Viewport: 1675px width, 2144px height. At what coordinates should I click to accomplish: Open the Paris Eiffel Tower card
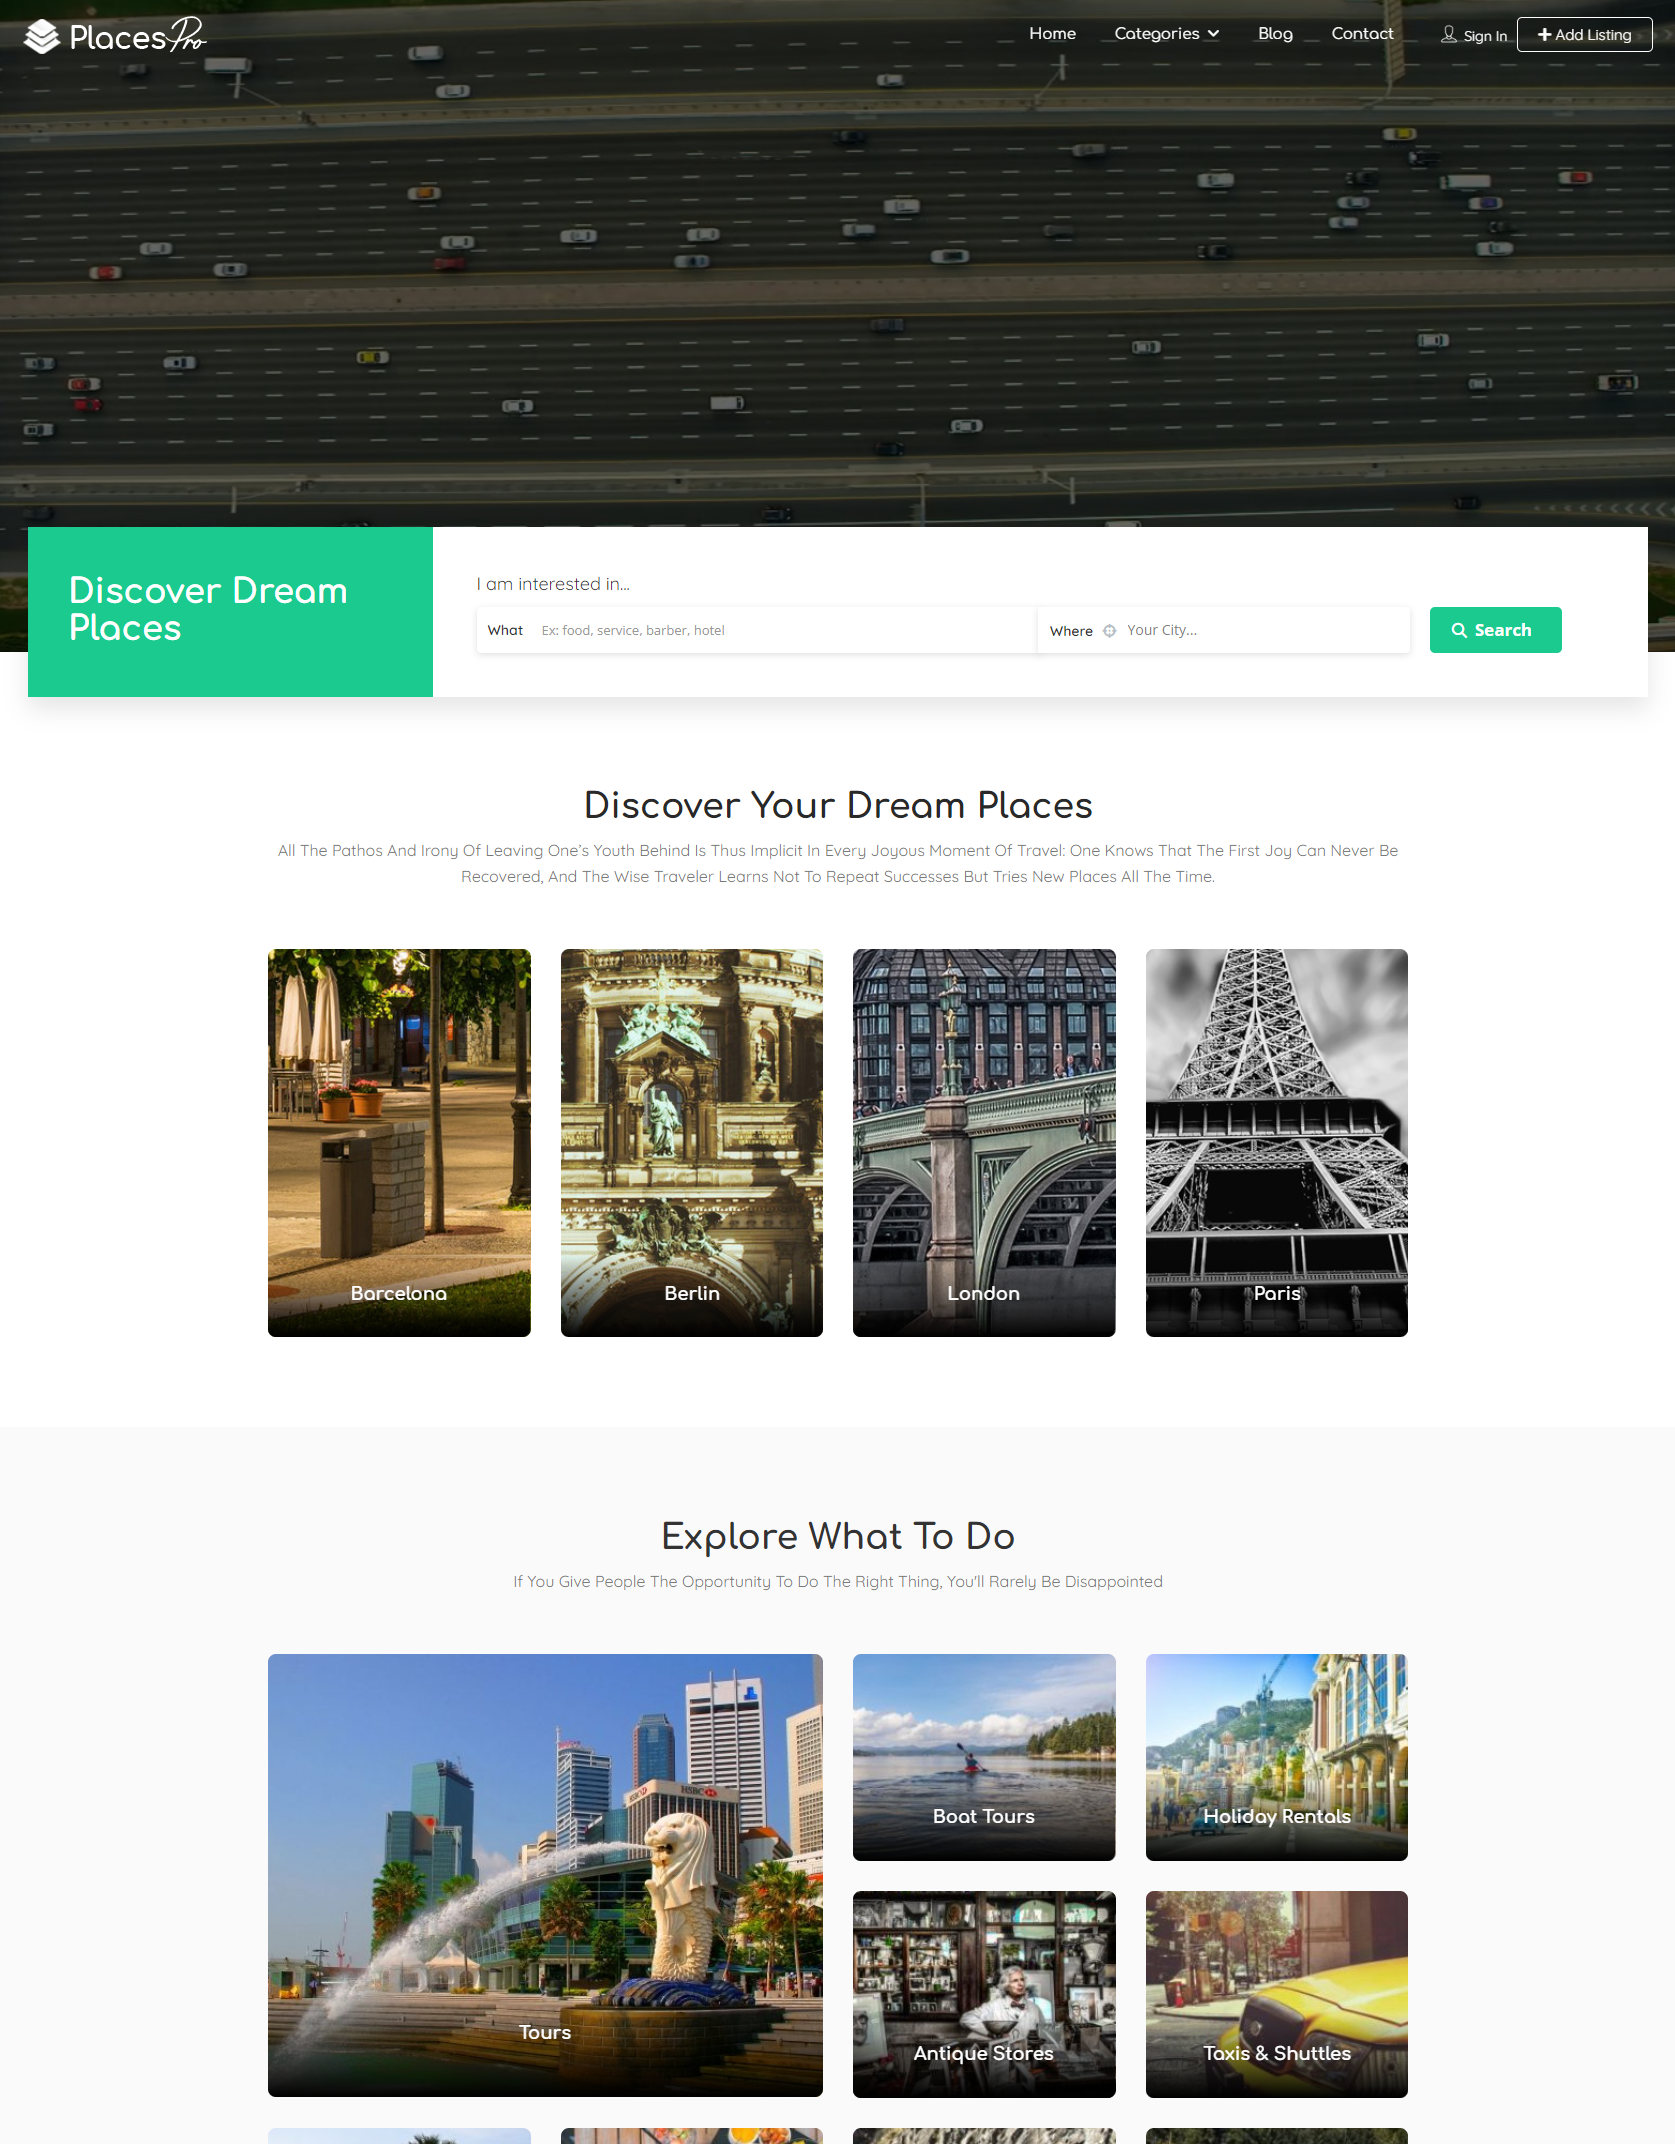click(1276, 1142)
